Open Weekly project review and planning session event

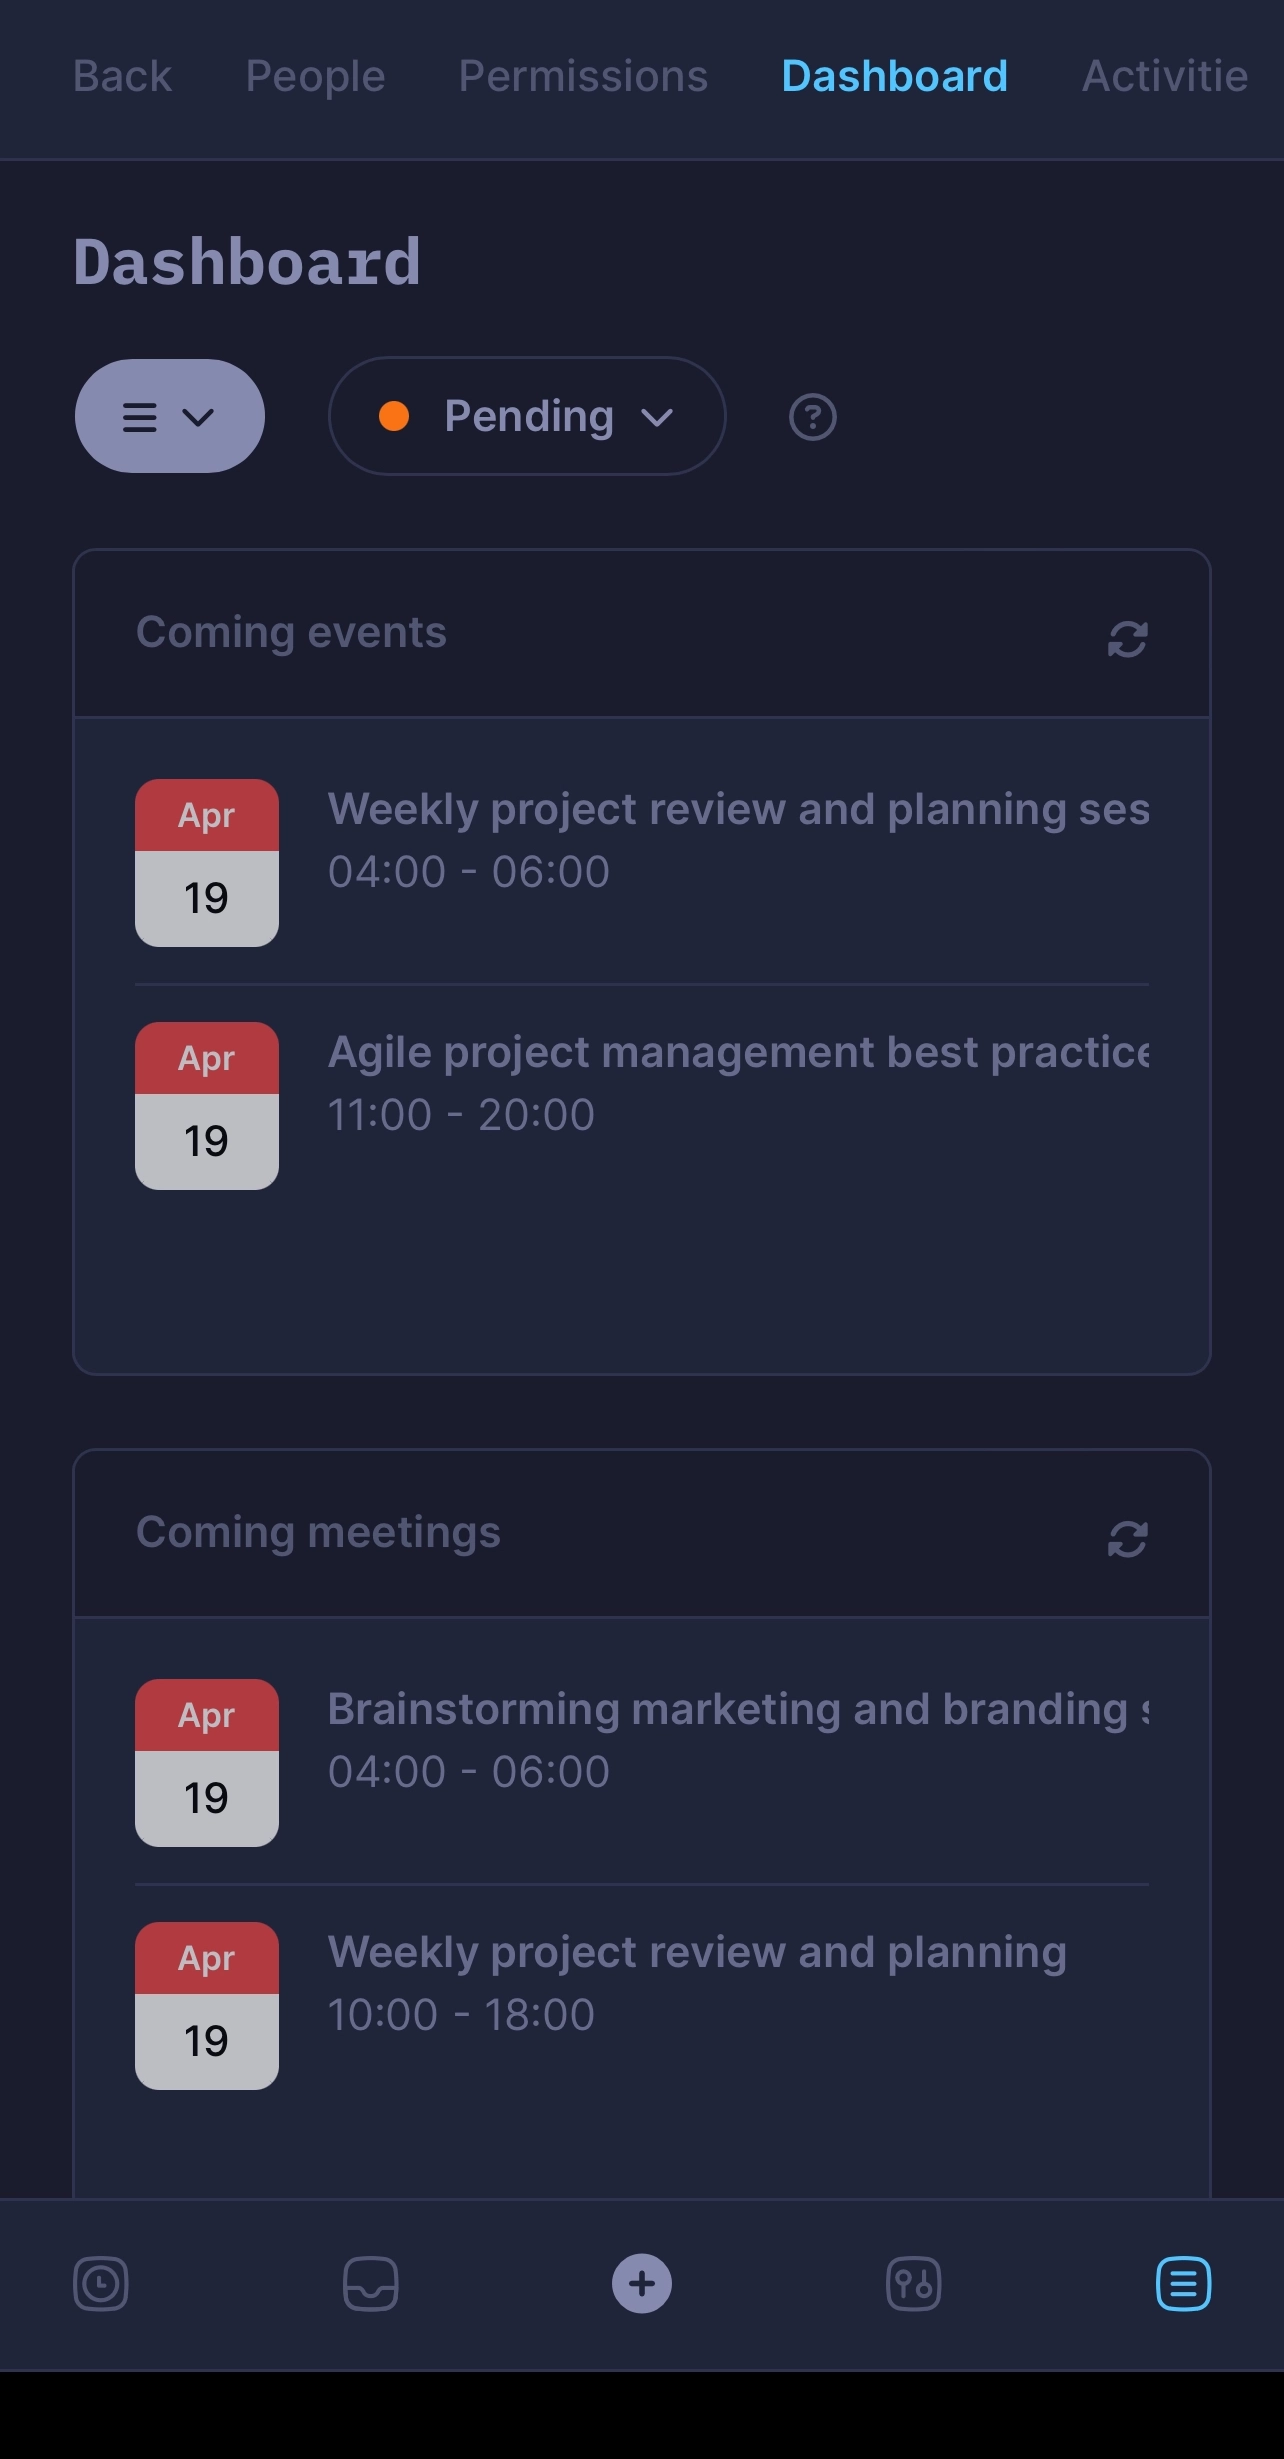738,809
